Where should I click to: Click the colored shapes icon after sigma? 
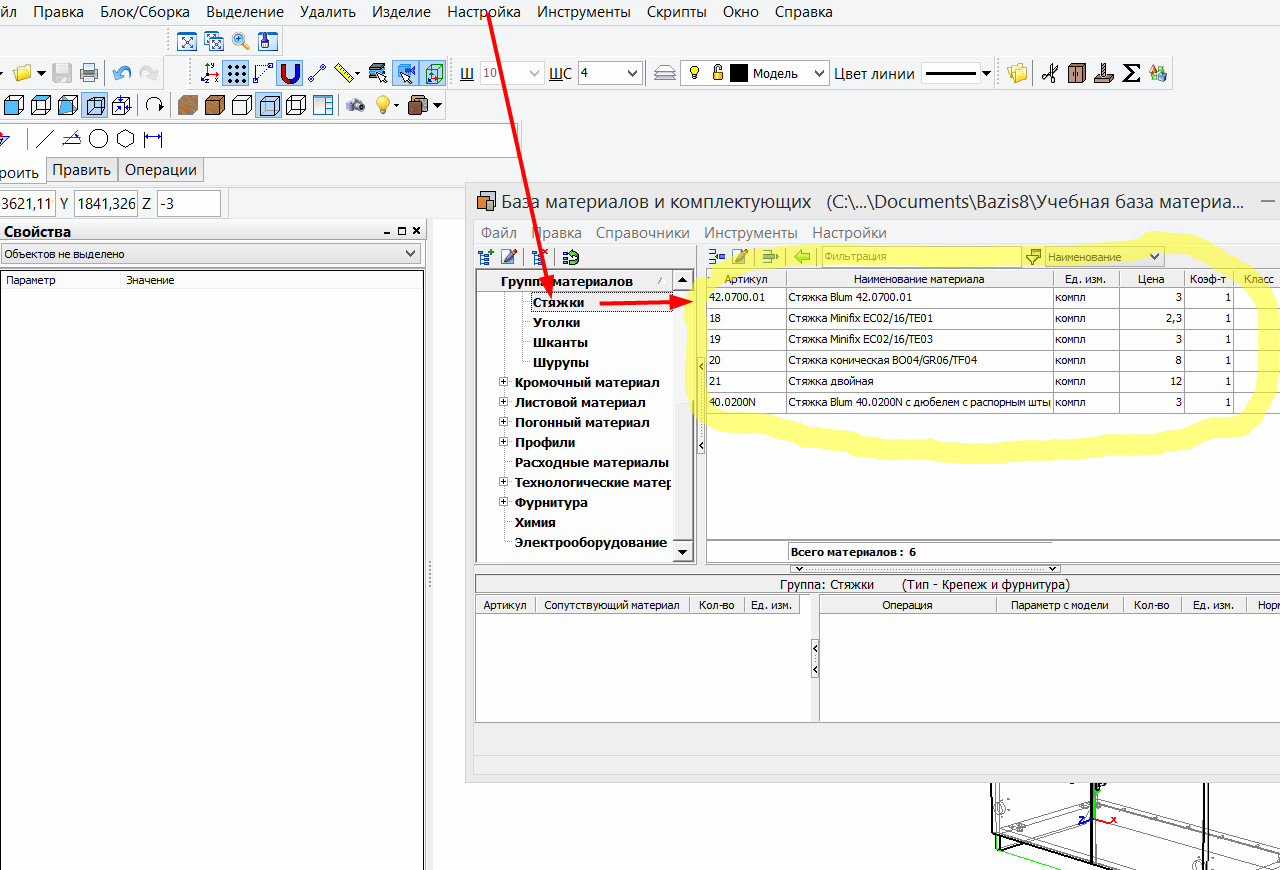pos(1159,73)
